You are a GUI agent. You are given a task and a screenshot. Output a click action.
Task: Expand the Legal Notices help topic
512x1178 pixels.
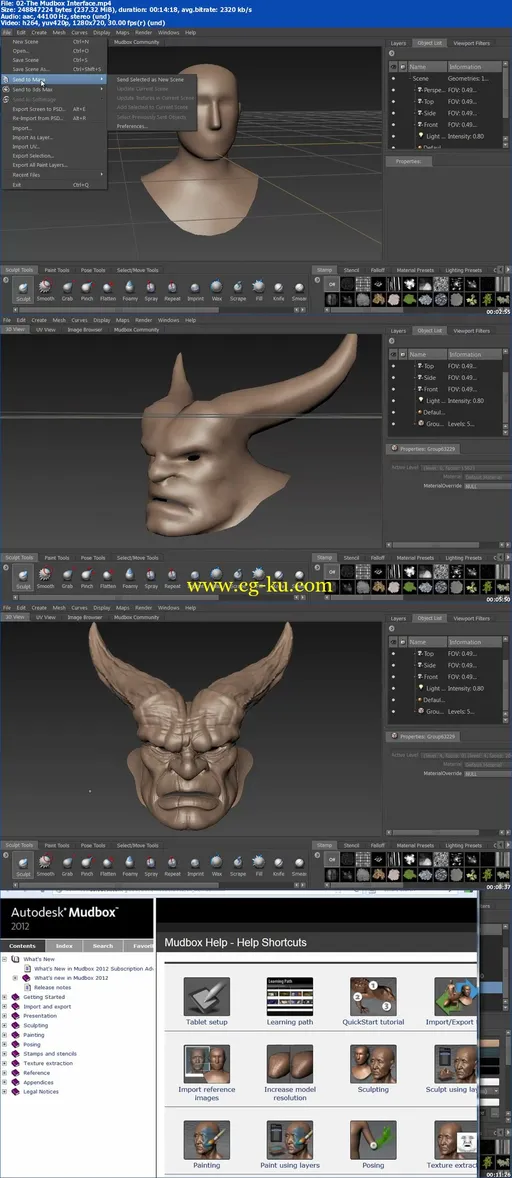click(5, 1092)
